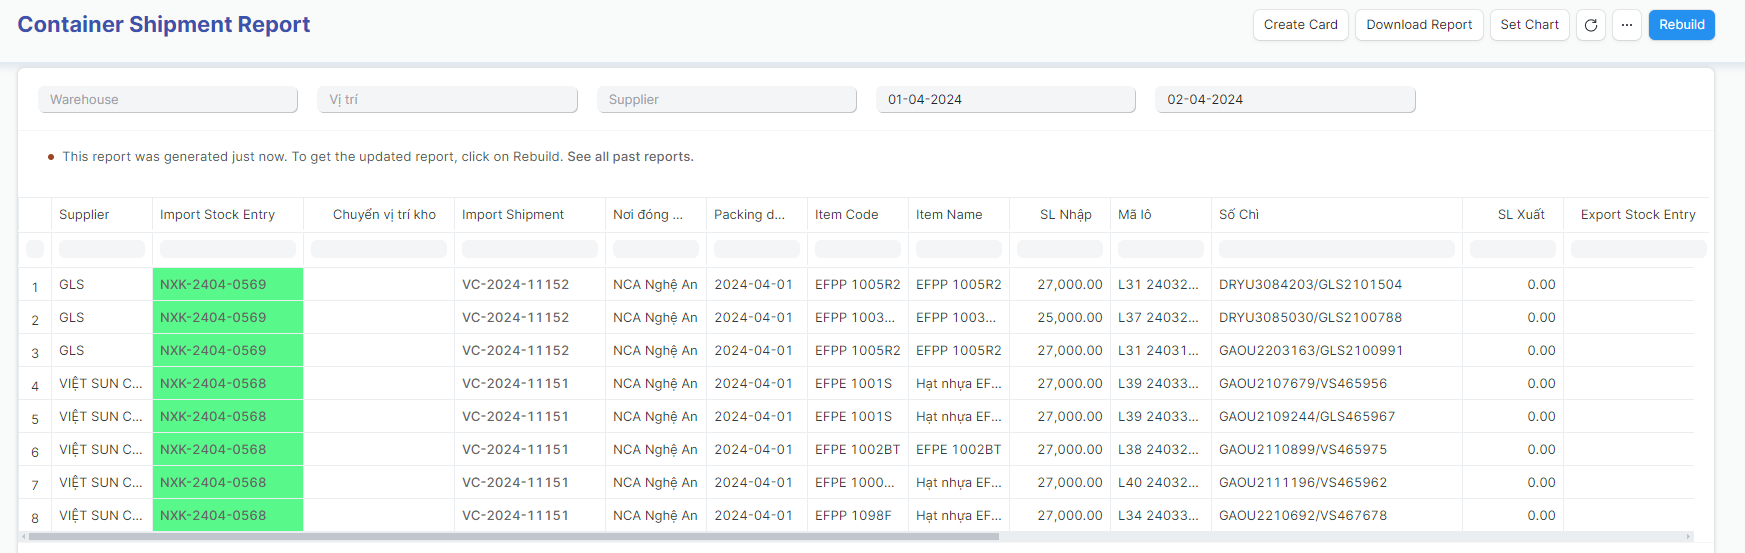Pick the from-date field 01-04-2024

tap(1005, 100)
